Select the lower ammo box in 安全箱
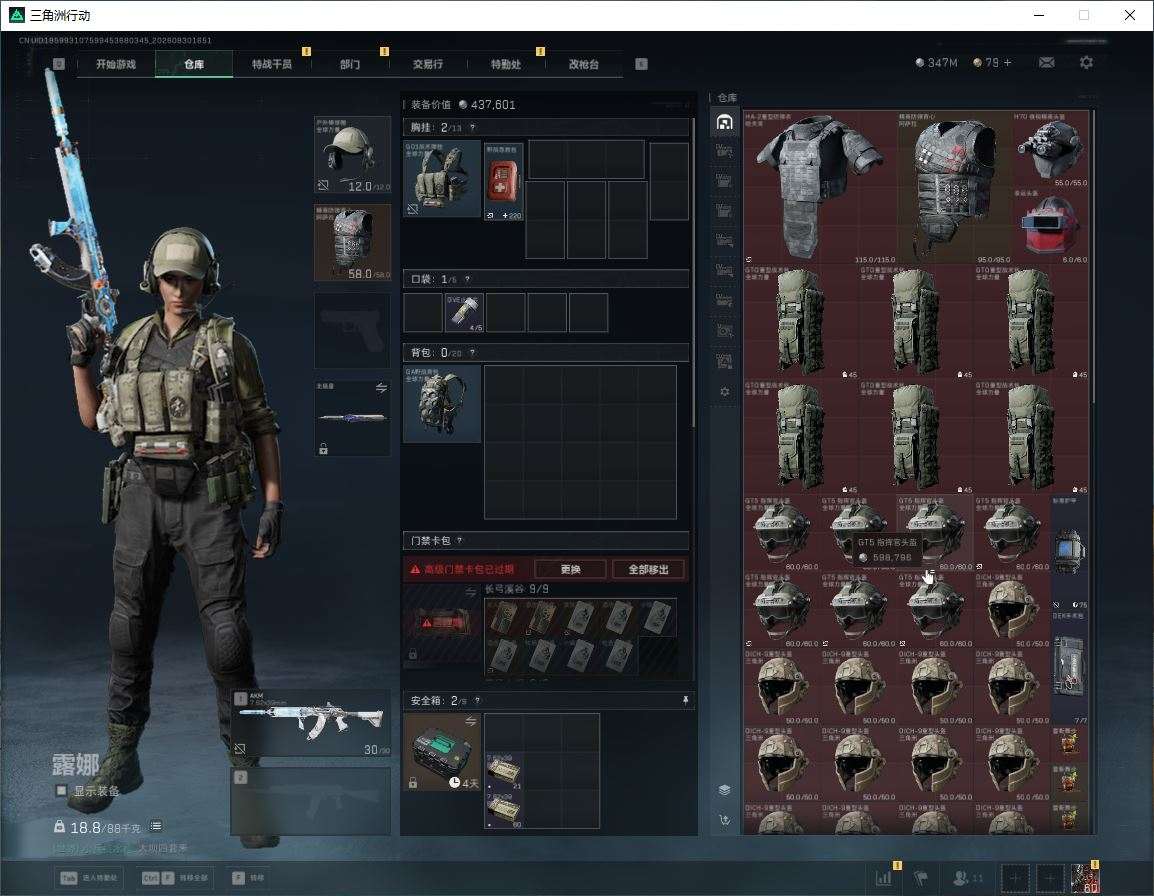Screen dimensions: 1154x896 tap(504, 810)
